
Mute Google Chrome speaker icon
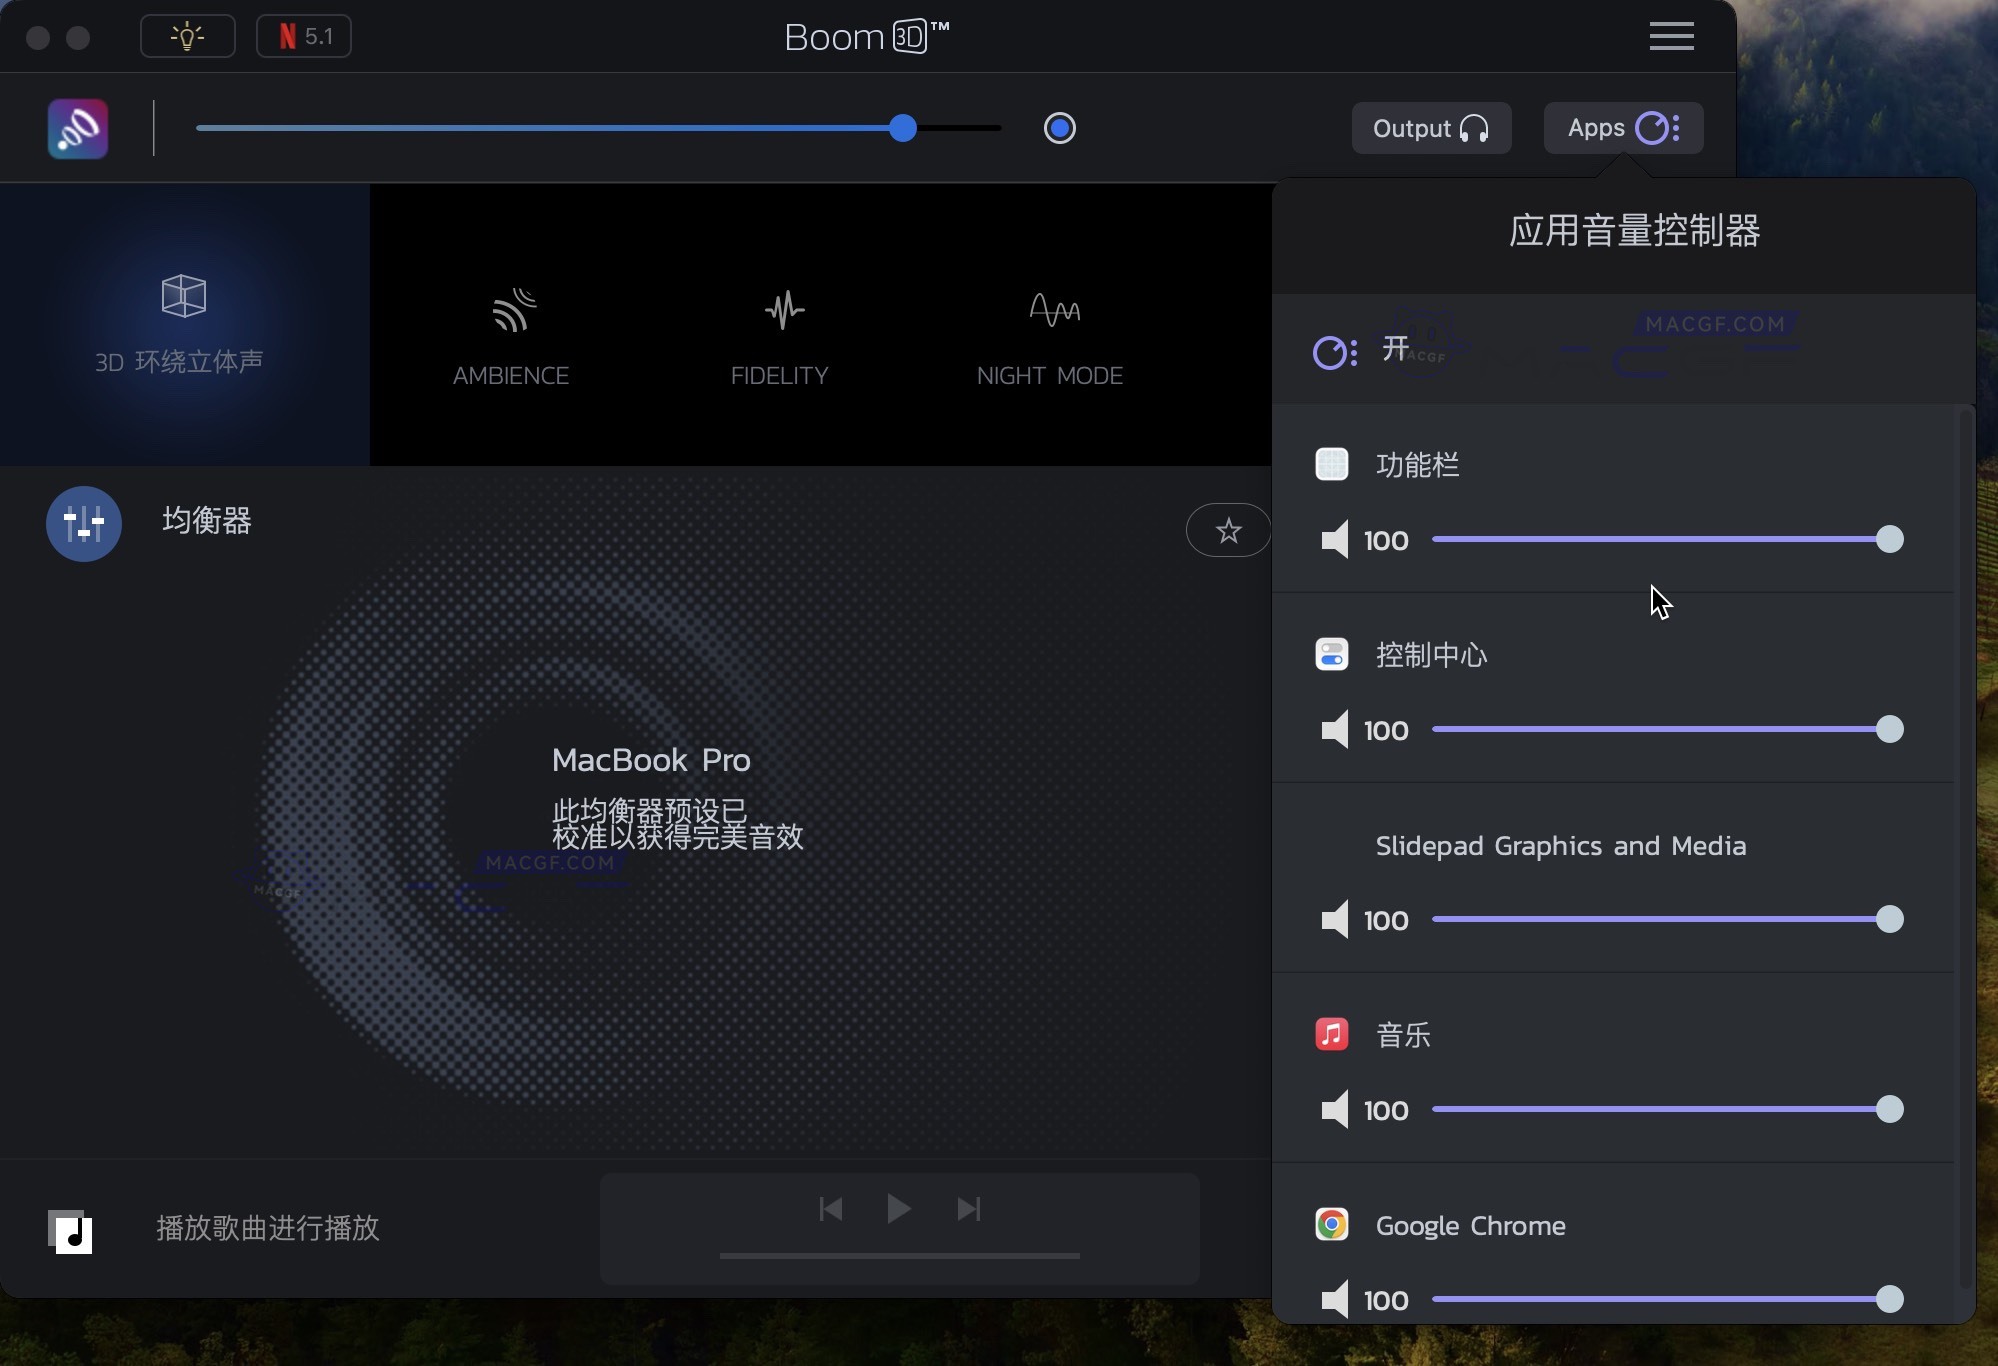click(1334, 1299)
